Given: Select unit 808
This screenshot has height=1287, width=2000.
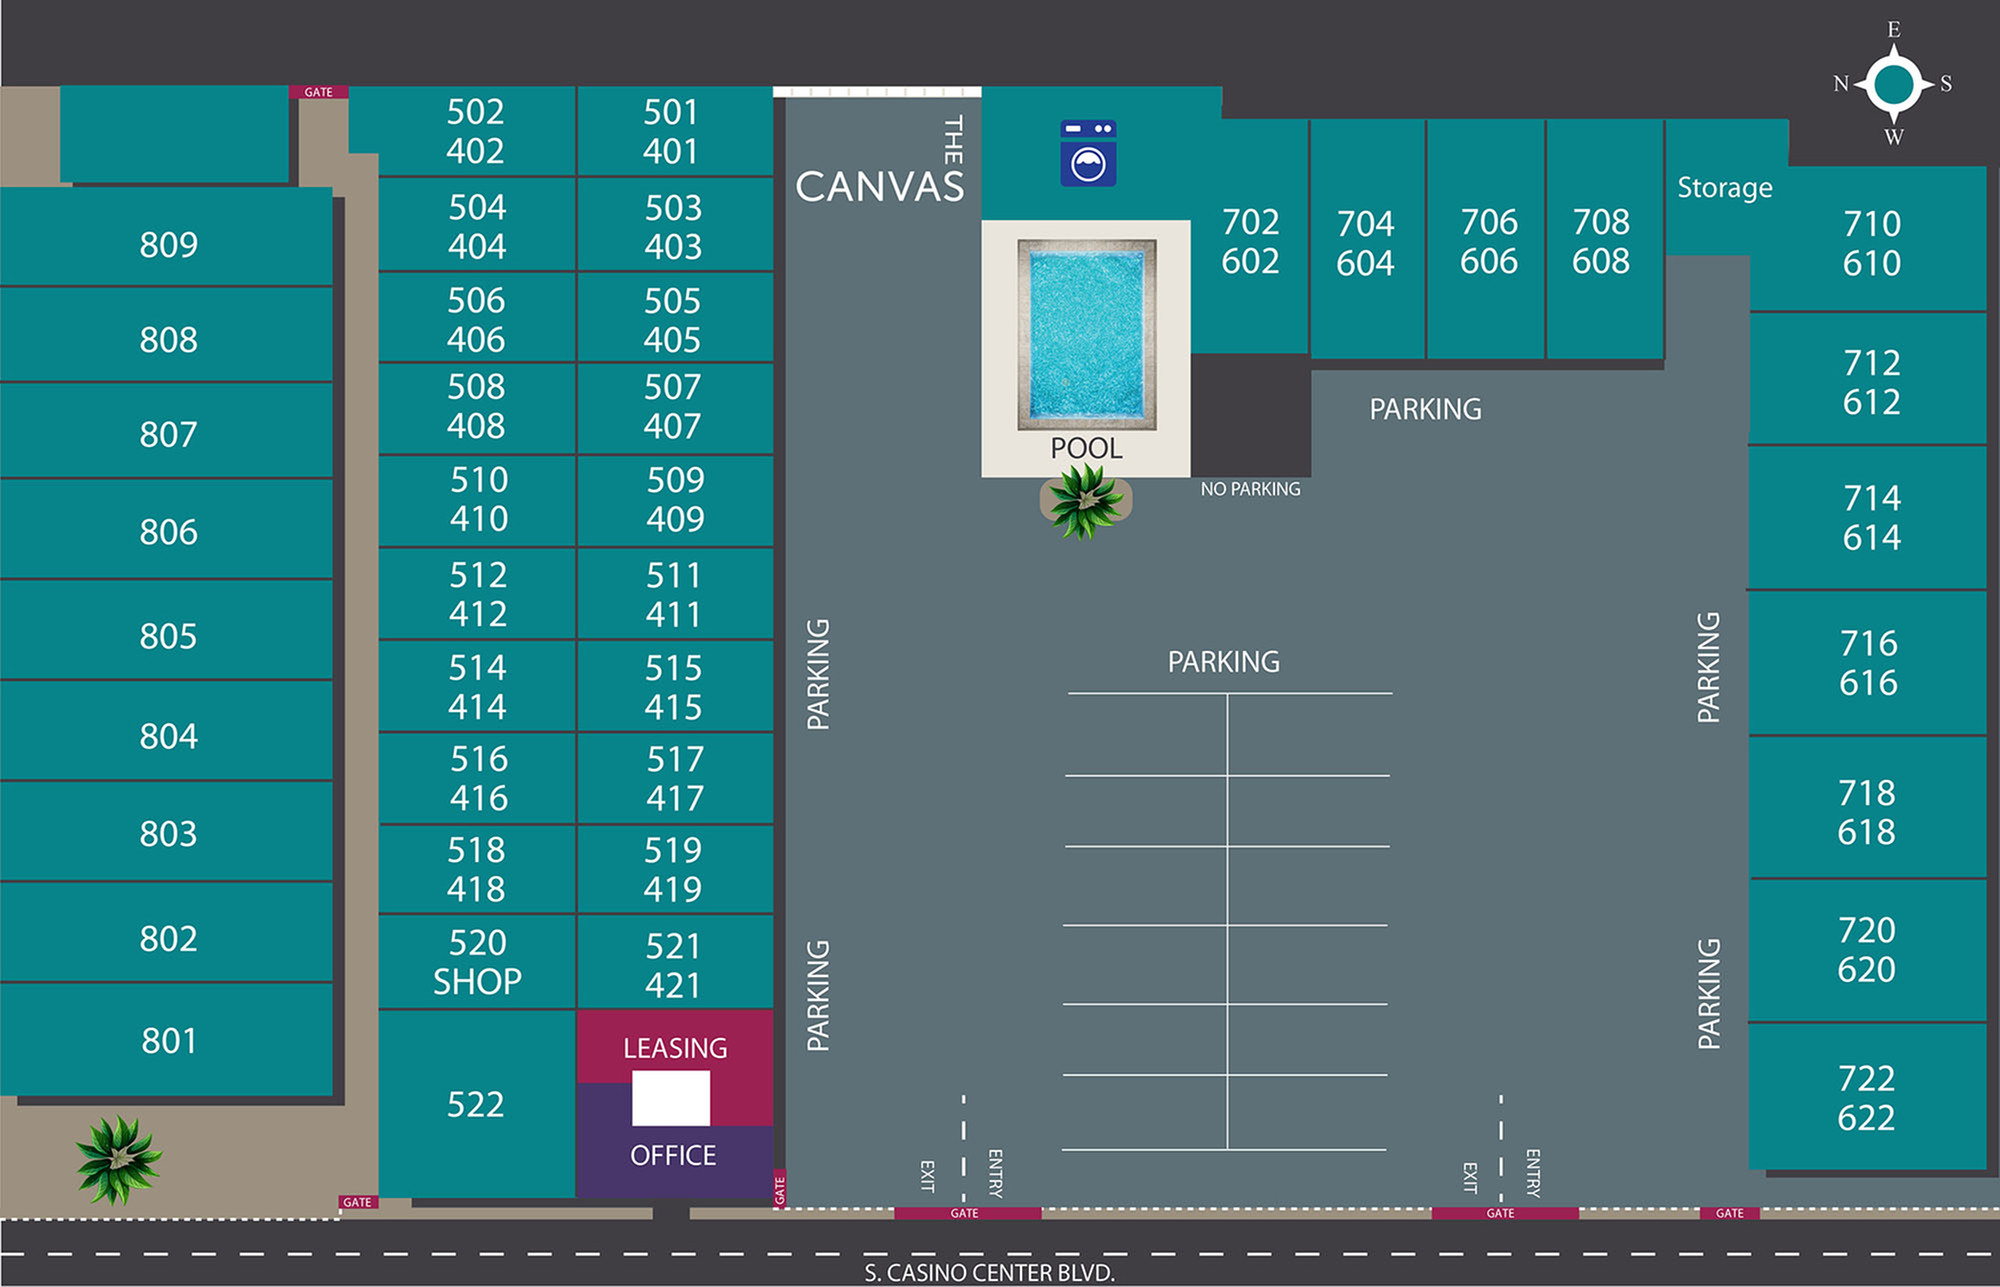Looking at the screenshot, I should point(166,335).
